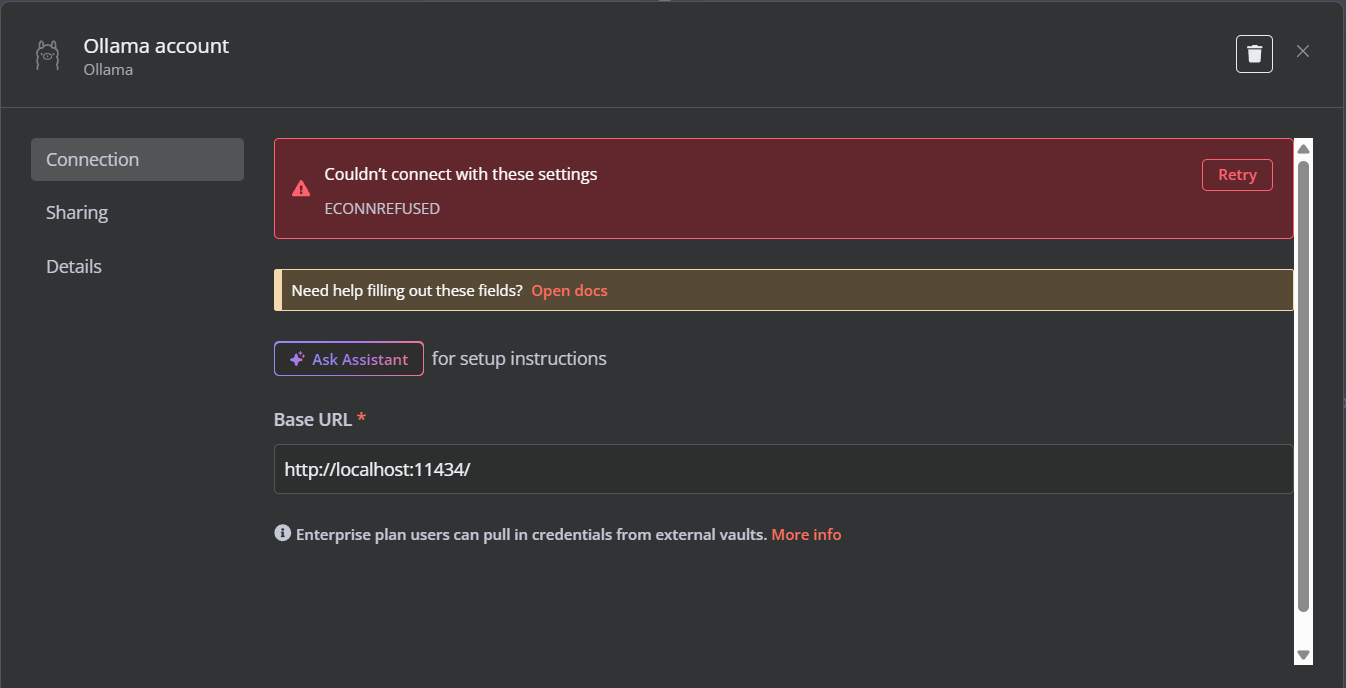The width and height of the screenshot is (1346, 688).
Task: Retry the failed connection
Action: coord(1237,175)
